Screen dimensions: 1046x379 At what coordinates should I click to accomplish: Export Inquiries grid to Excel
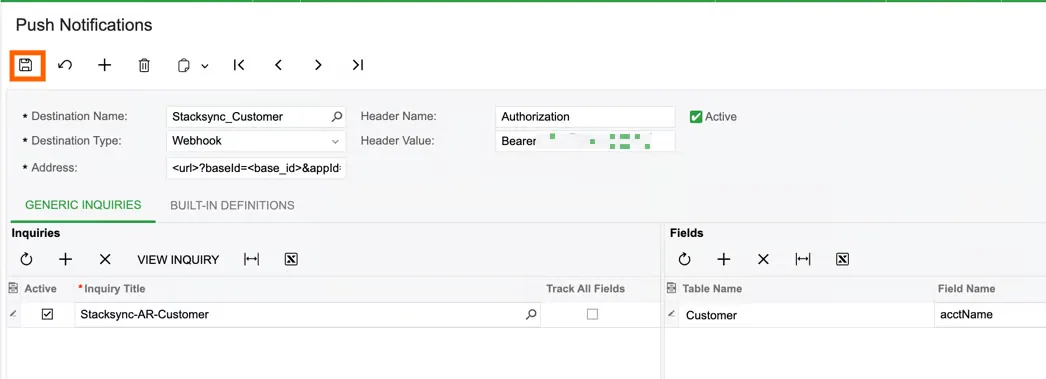[291, 260]
